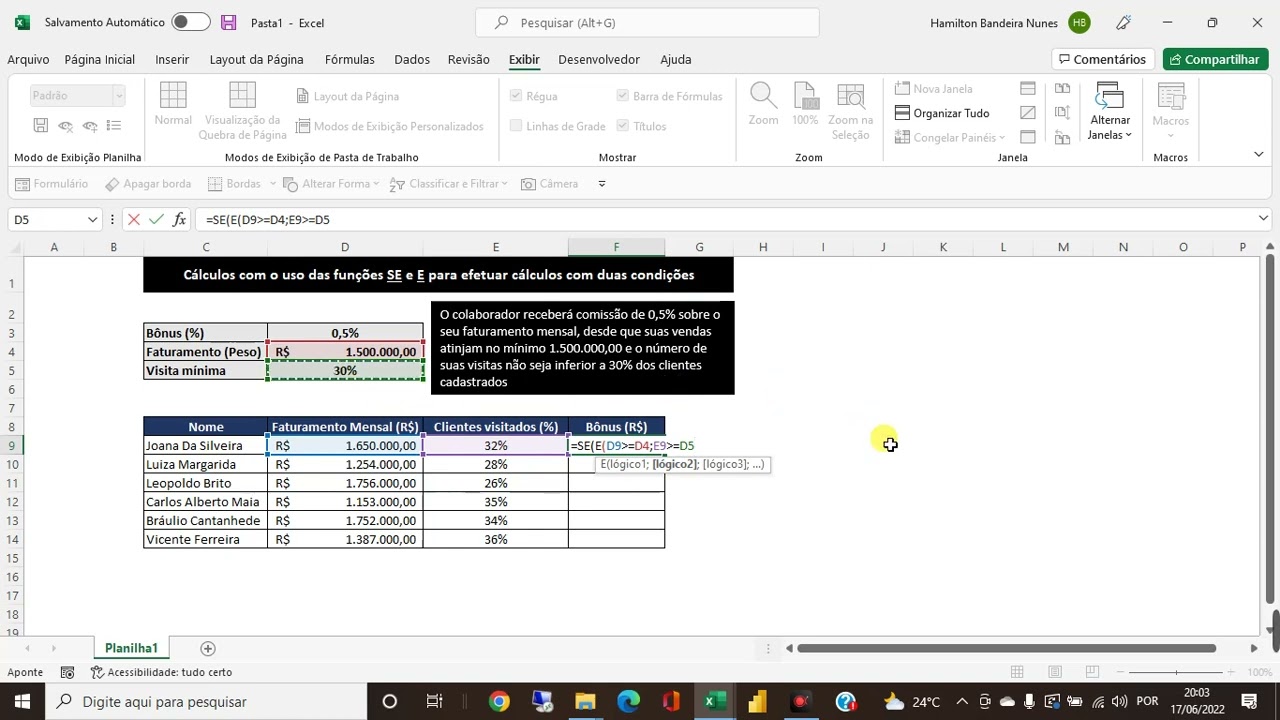Switch to the Desenvolvedor tab
The image size is (1280, 720).
tap(599, 59)
